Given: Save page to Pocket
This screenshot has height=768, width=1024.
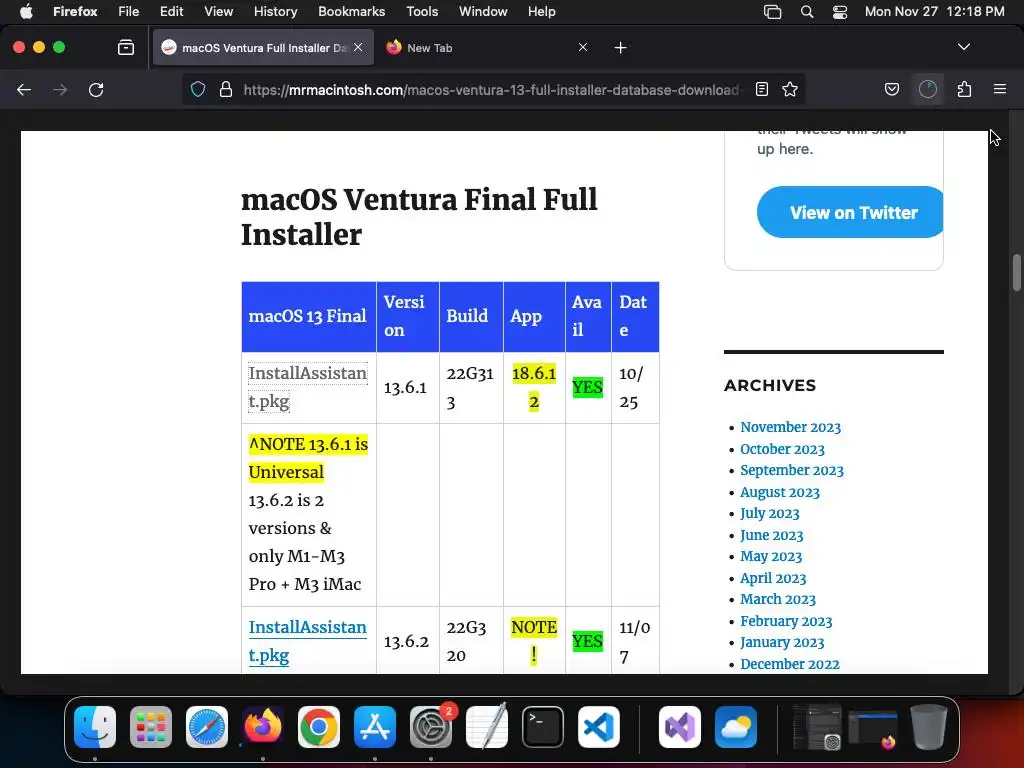Looking at the screenshot, I should pyautogui.click(x=892, y=89).
